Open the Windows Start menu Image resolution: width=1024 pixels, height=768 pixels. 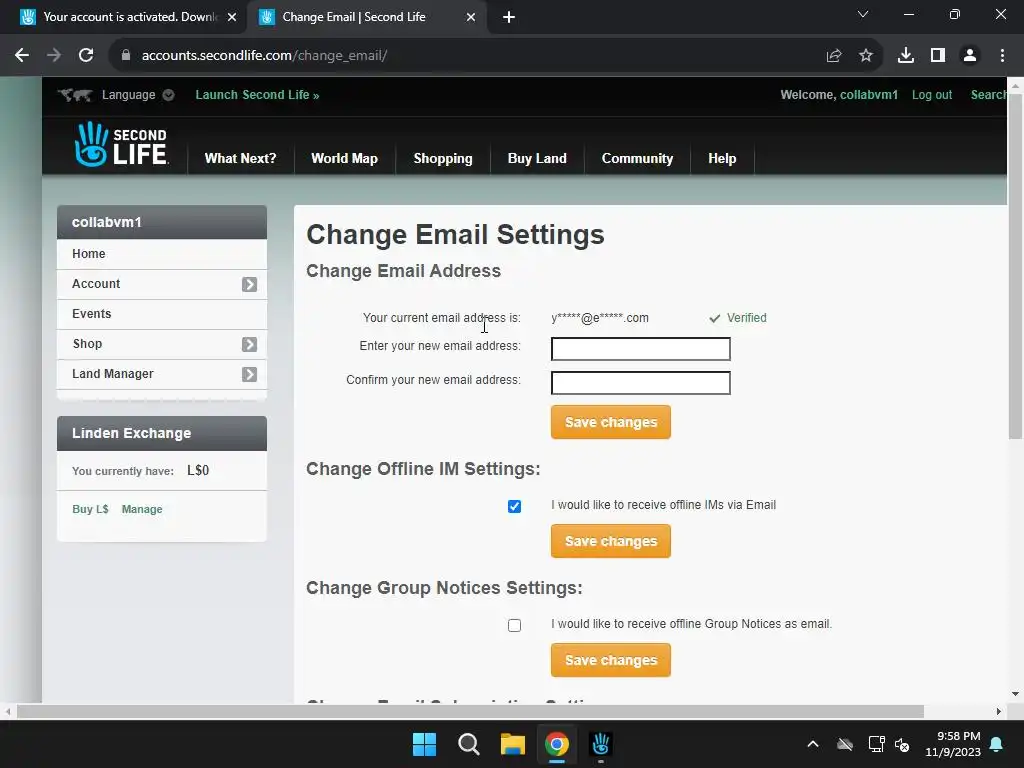(424, 744)
